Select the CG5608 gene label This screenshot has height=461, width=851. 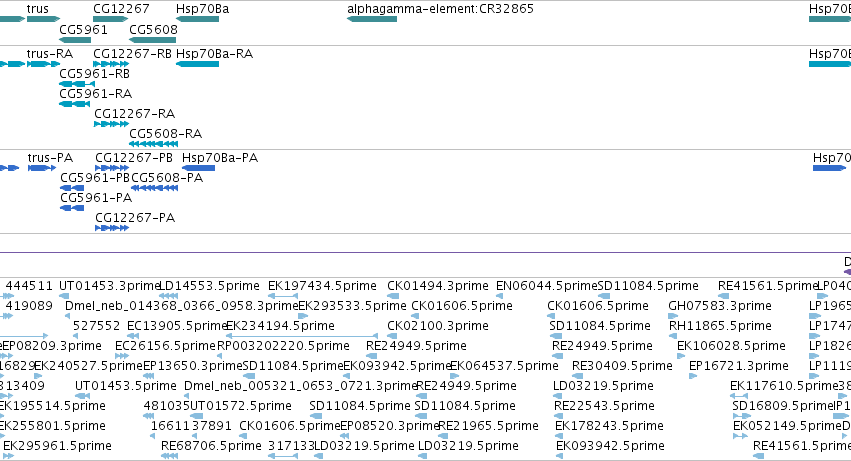[x=153, y=30]
